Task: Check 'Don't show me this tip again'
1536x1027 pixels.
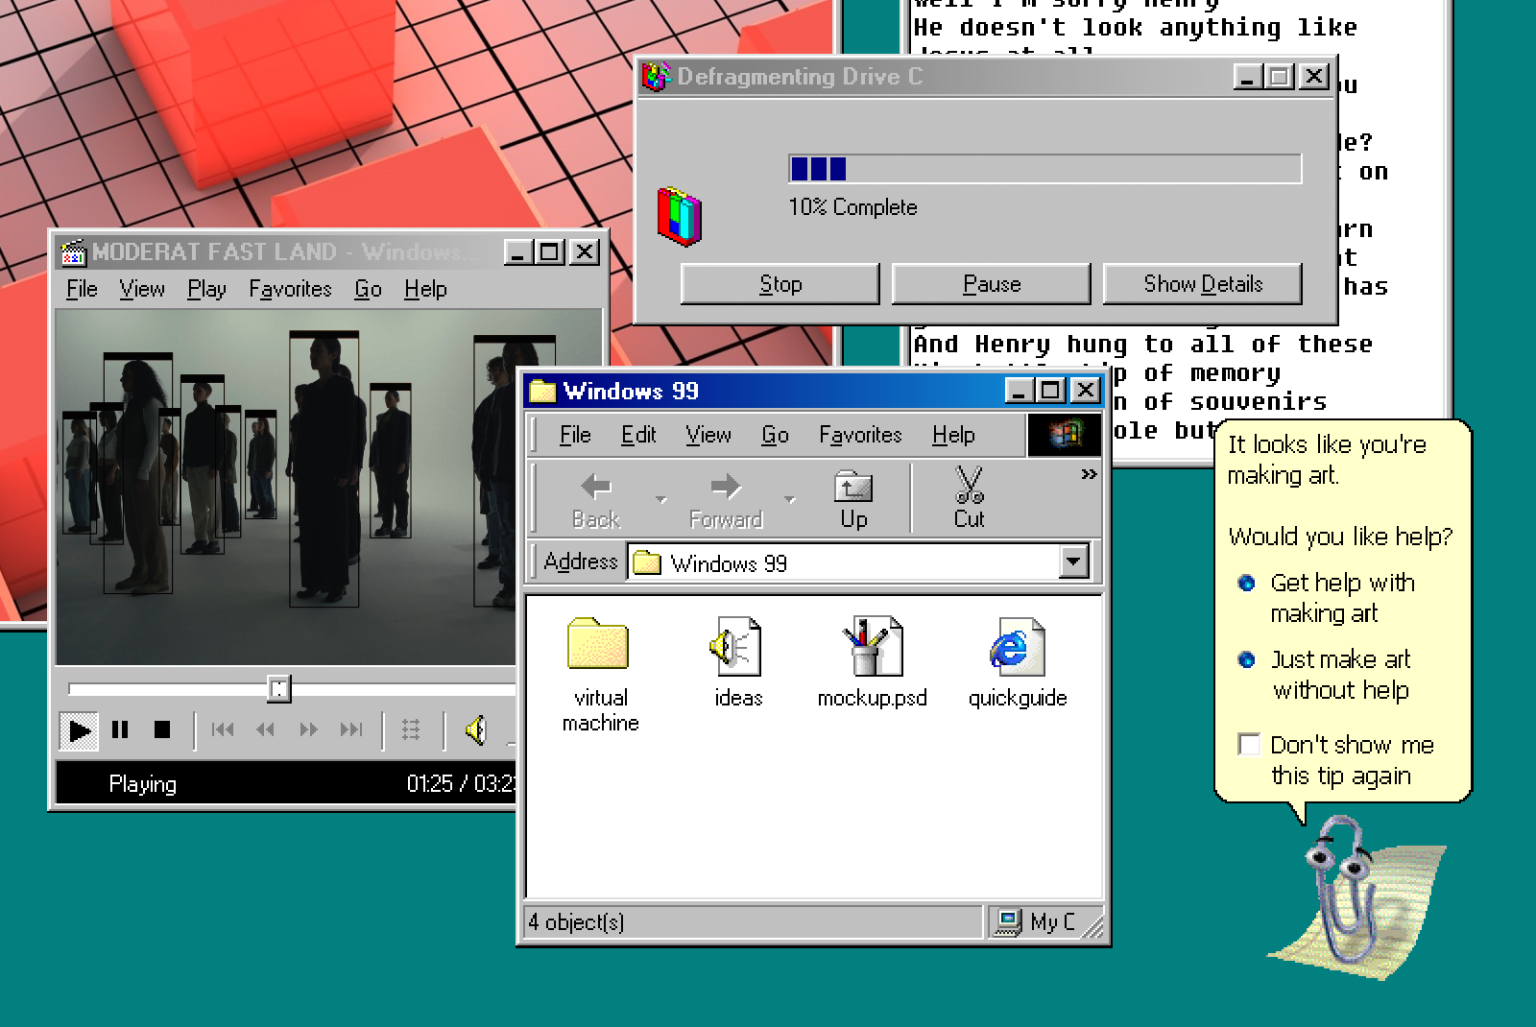Action: pyautogui.click(x=1249, y=744)
